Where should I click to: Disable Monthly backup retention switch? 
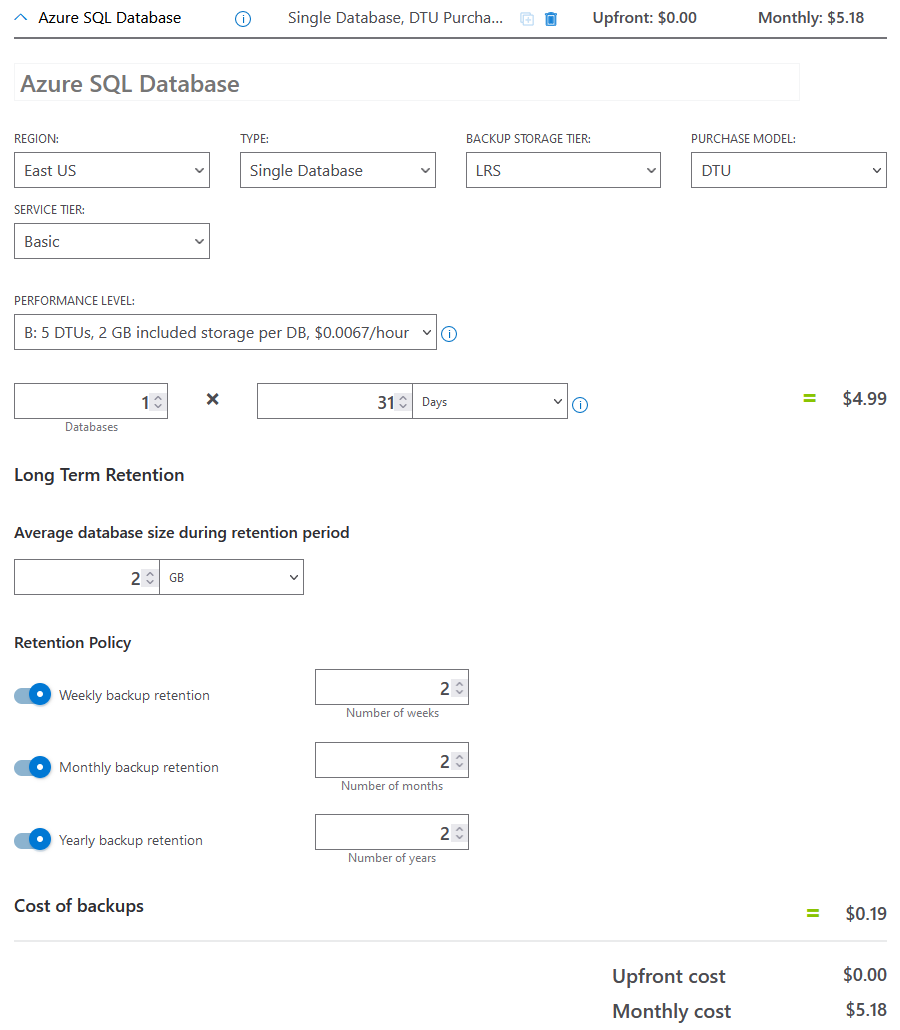(33, 767)
